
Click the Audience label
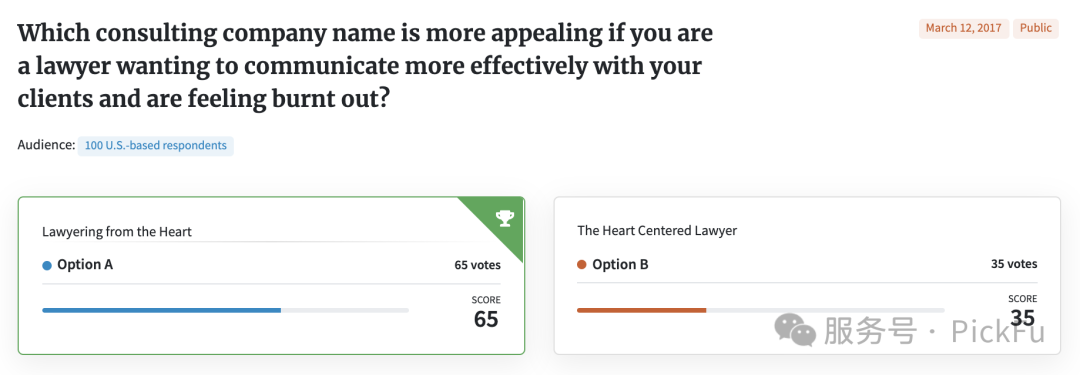click(46, 145)
